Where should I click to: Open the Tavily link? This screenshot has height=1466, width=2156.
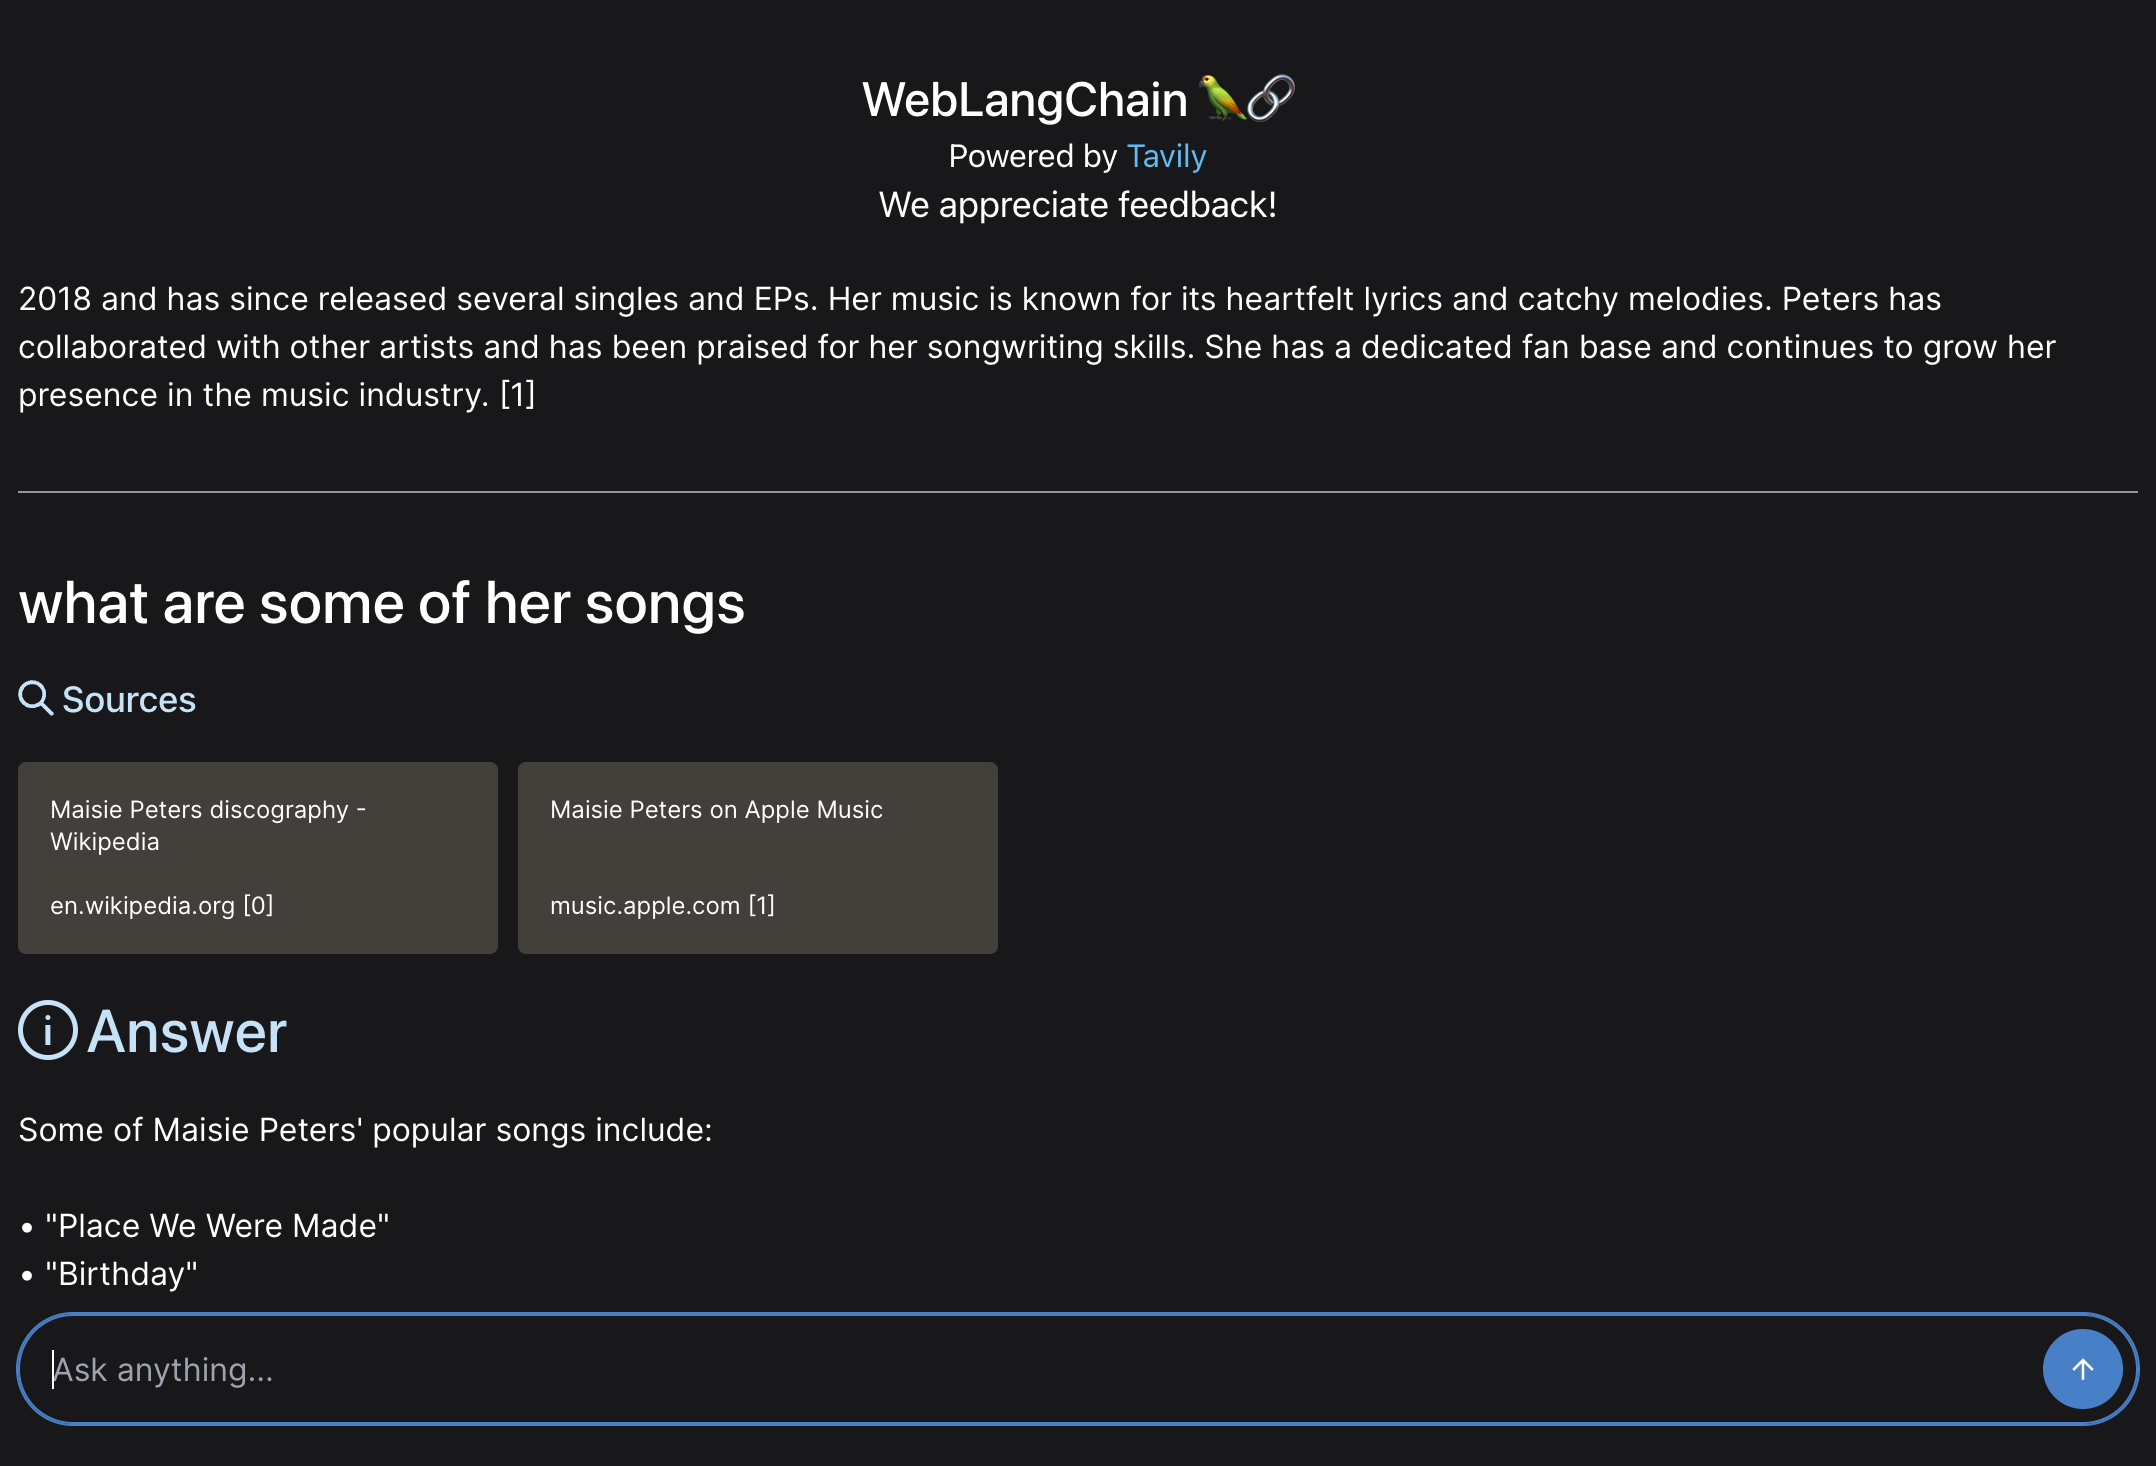tap(1166, 156)
